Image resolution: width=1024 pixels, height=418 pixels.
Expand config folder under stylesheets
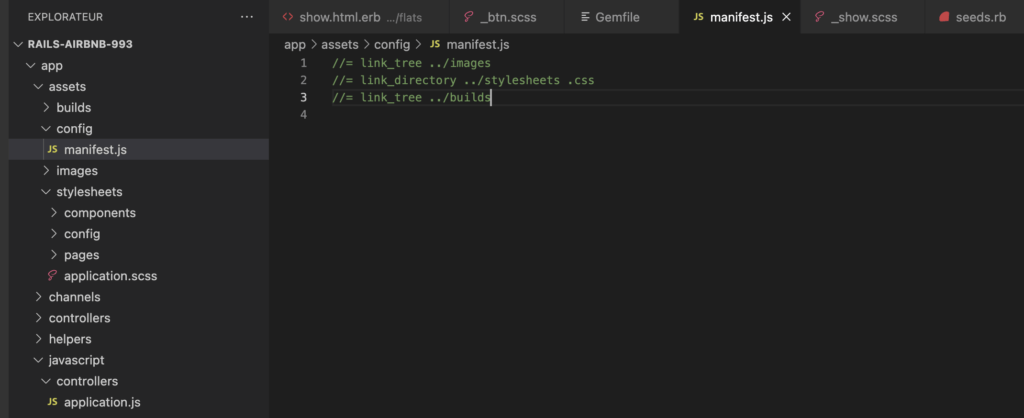click(54, 234)
